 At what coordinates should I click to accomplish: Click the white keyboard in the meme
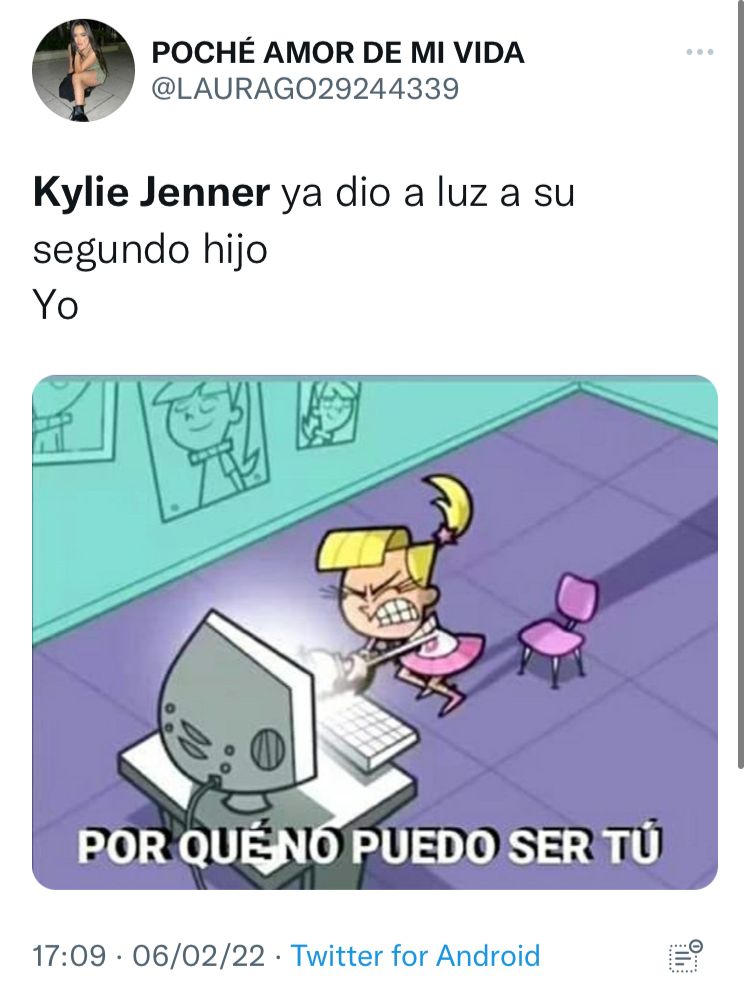(x=366, y=731)
